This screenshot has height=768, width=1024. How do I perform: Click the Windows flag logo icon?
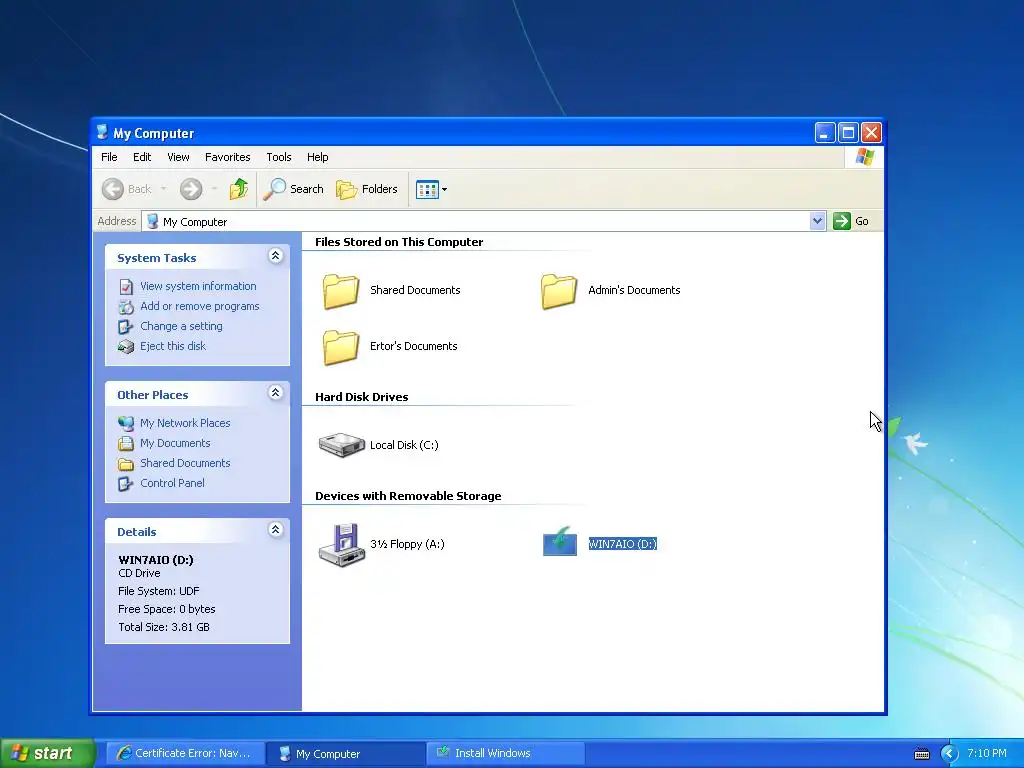865,157
